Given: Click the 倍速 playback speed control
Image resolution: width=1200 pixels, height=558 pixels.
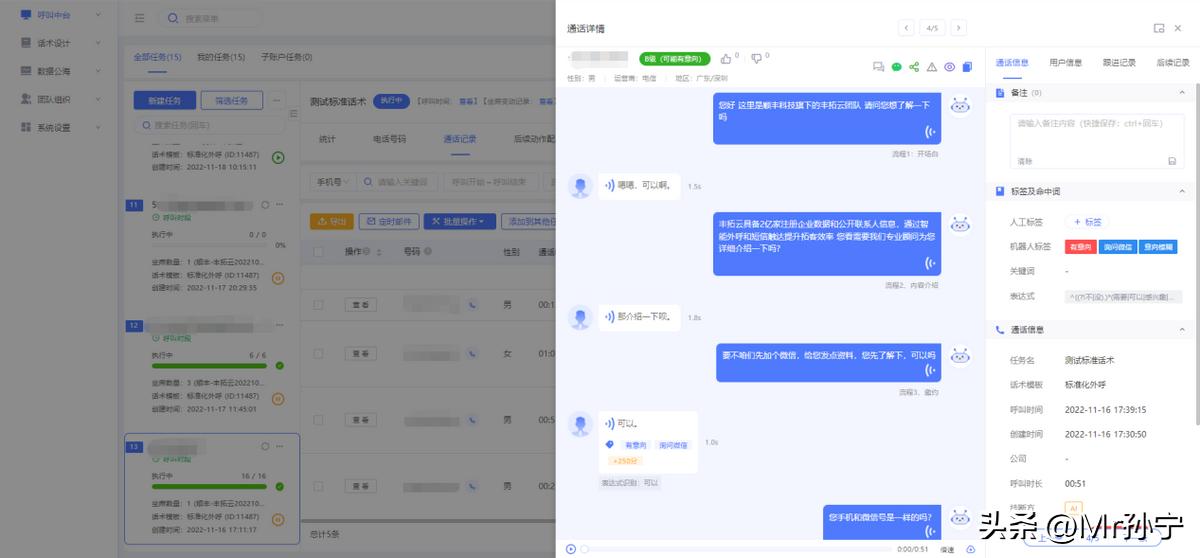Looking at the screenshot, I should click(948, 549).
